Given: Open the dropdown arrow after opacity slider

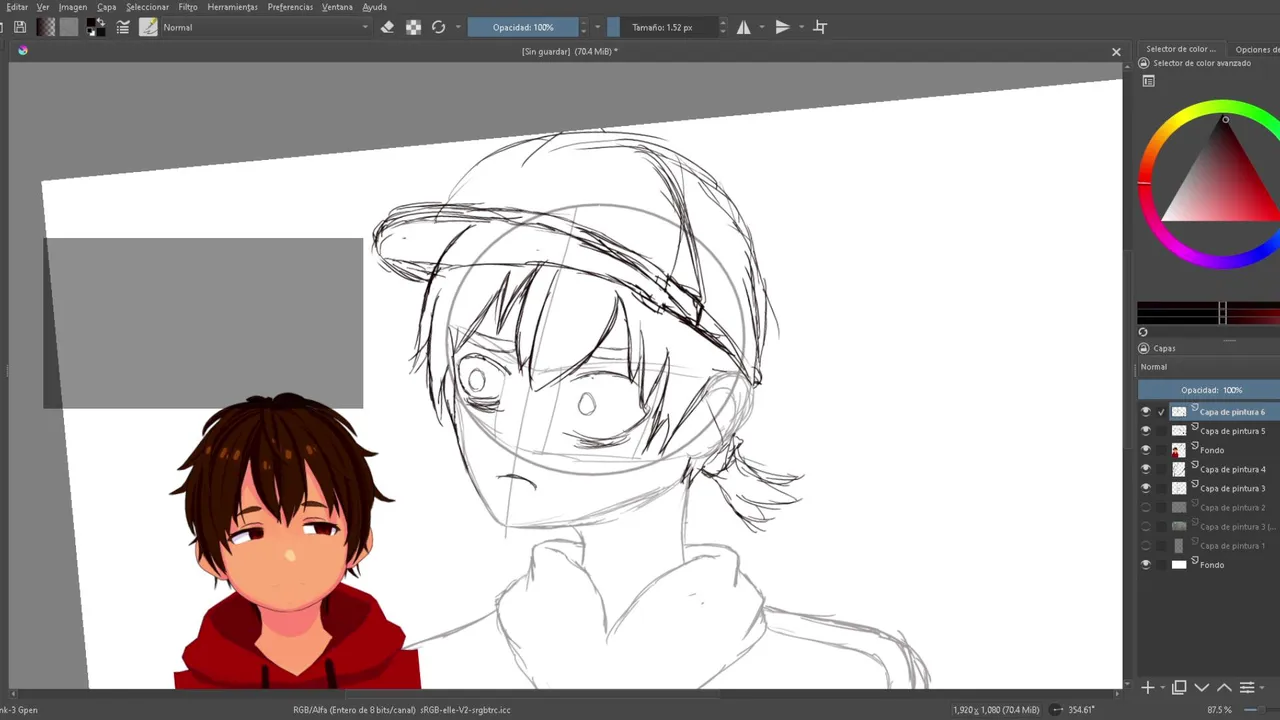Looking at the screenshot, I should pyautogui.click(x=597, y=27).
